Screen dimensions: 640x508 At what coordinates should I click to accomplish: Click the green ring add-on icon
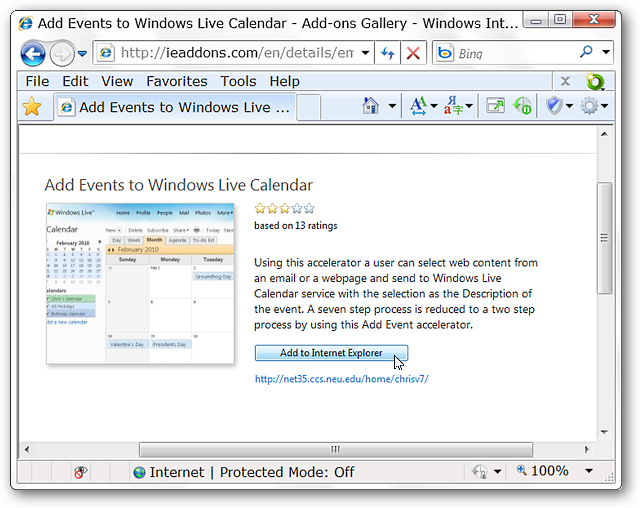(x=595, y=81)
